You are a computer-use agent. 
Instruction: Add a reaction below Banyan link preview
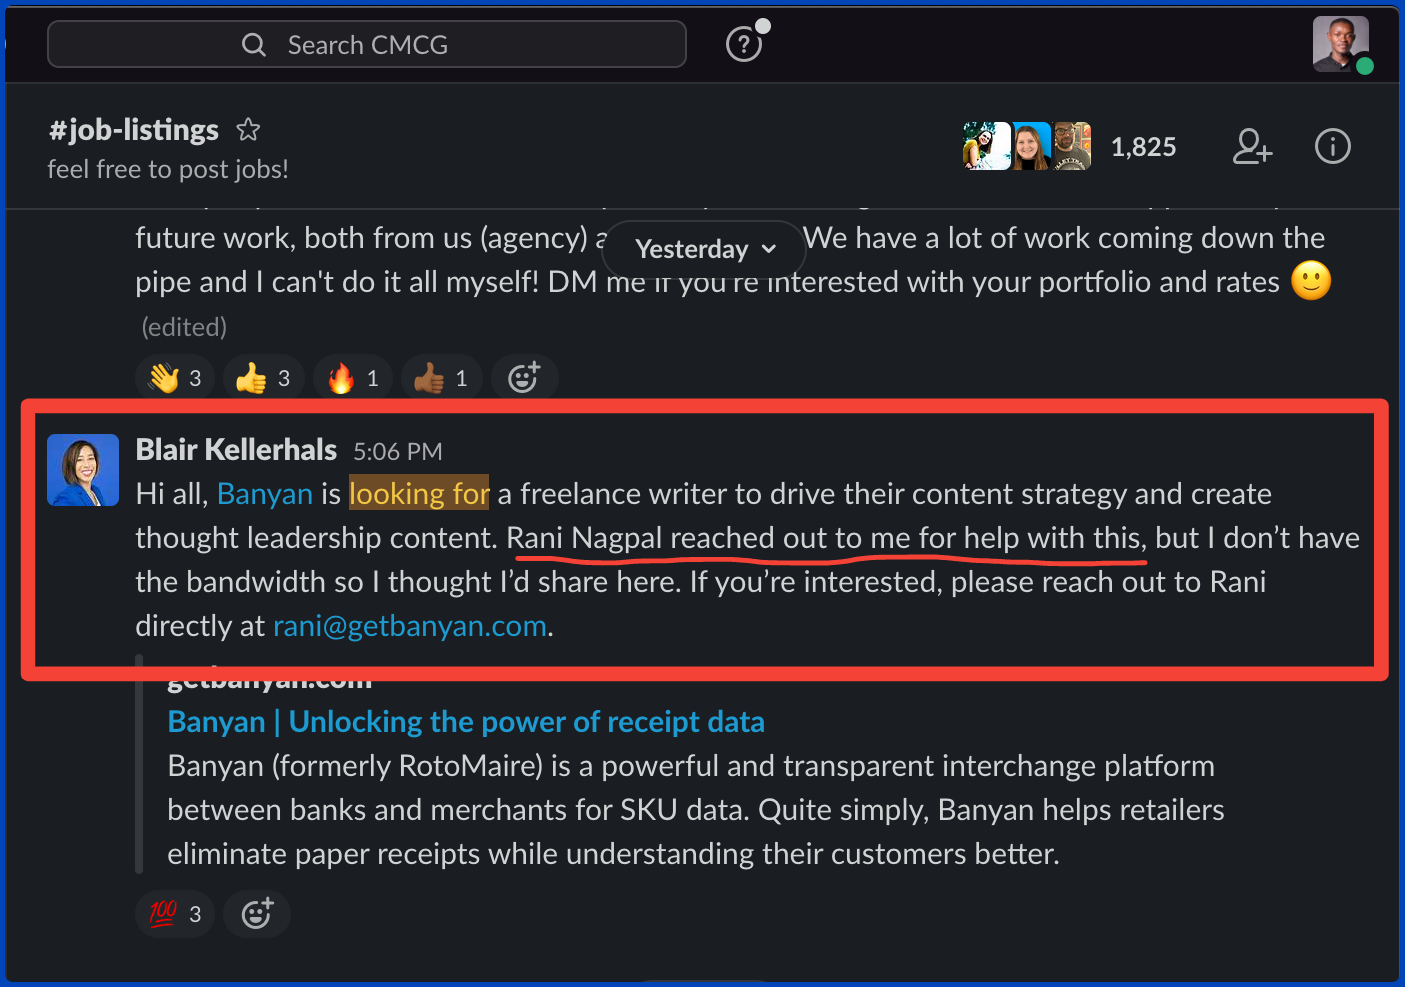tap(257, 913)
